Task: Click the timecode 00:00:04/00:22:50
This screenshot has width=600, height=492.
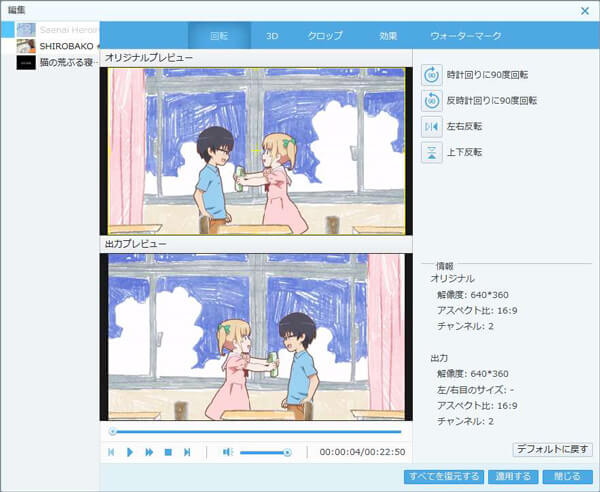Action: pyautogui.click(x=362, y=452)
